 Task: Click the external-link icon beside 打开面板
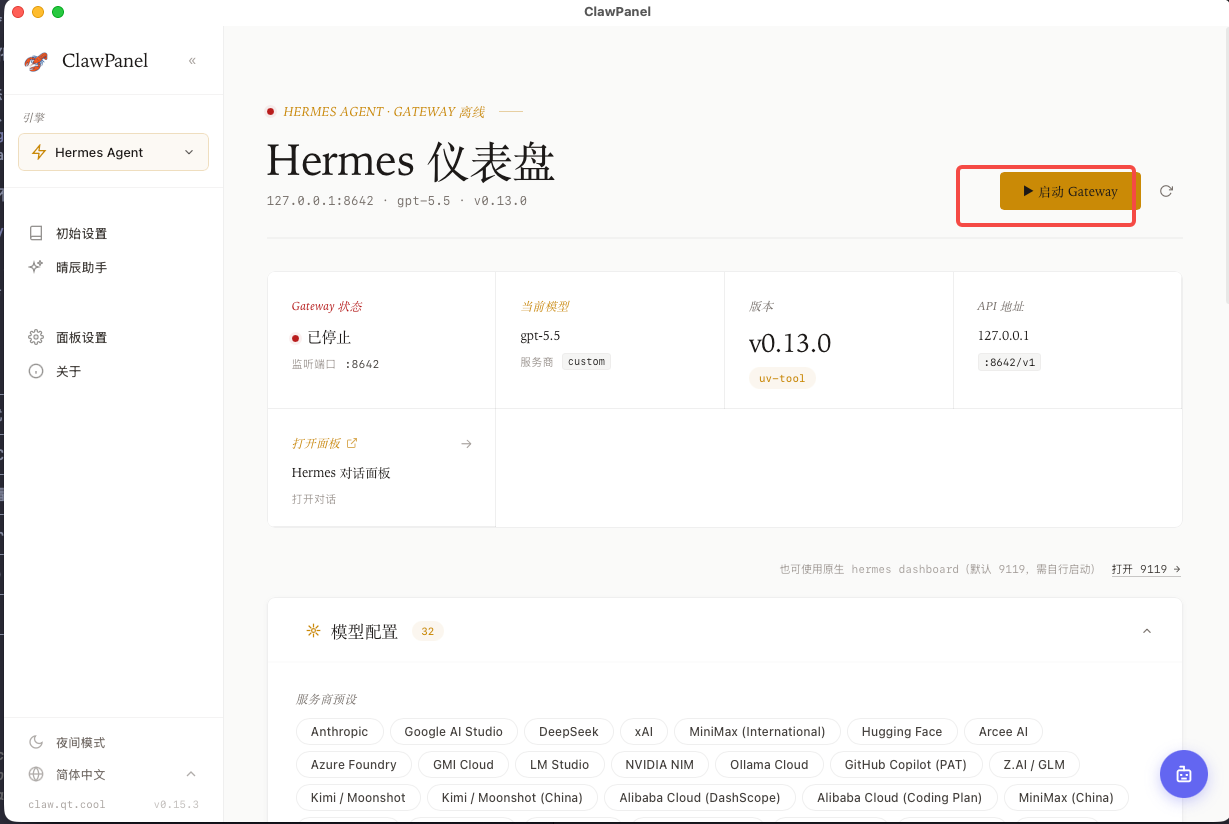(x=352, y=443)
